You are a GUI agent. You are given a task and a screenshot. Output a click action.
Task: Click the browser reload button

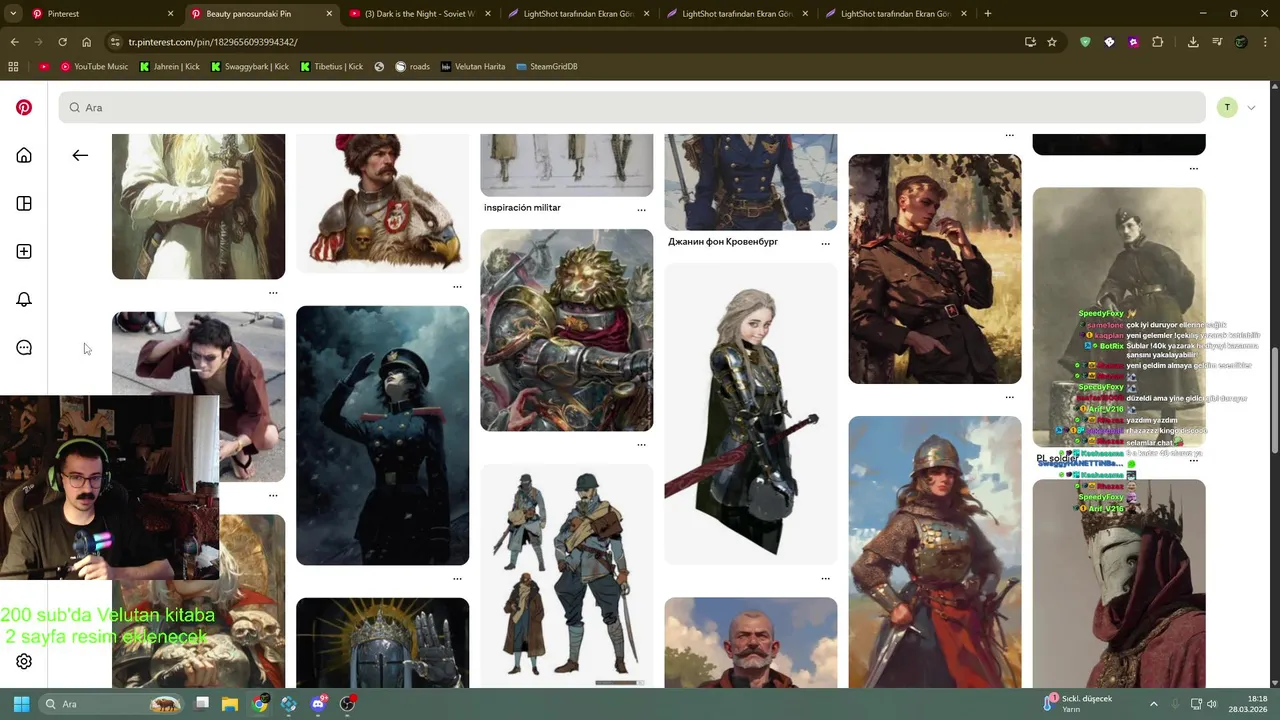pos(62,42)
